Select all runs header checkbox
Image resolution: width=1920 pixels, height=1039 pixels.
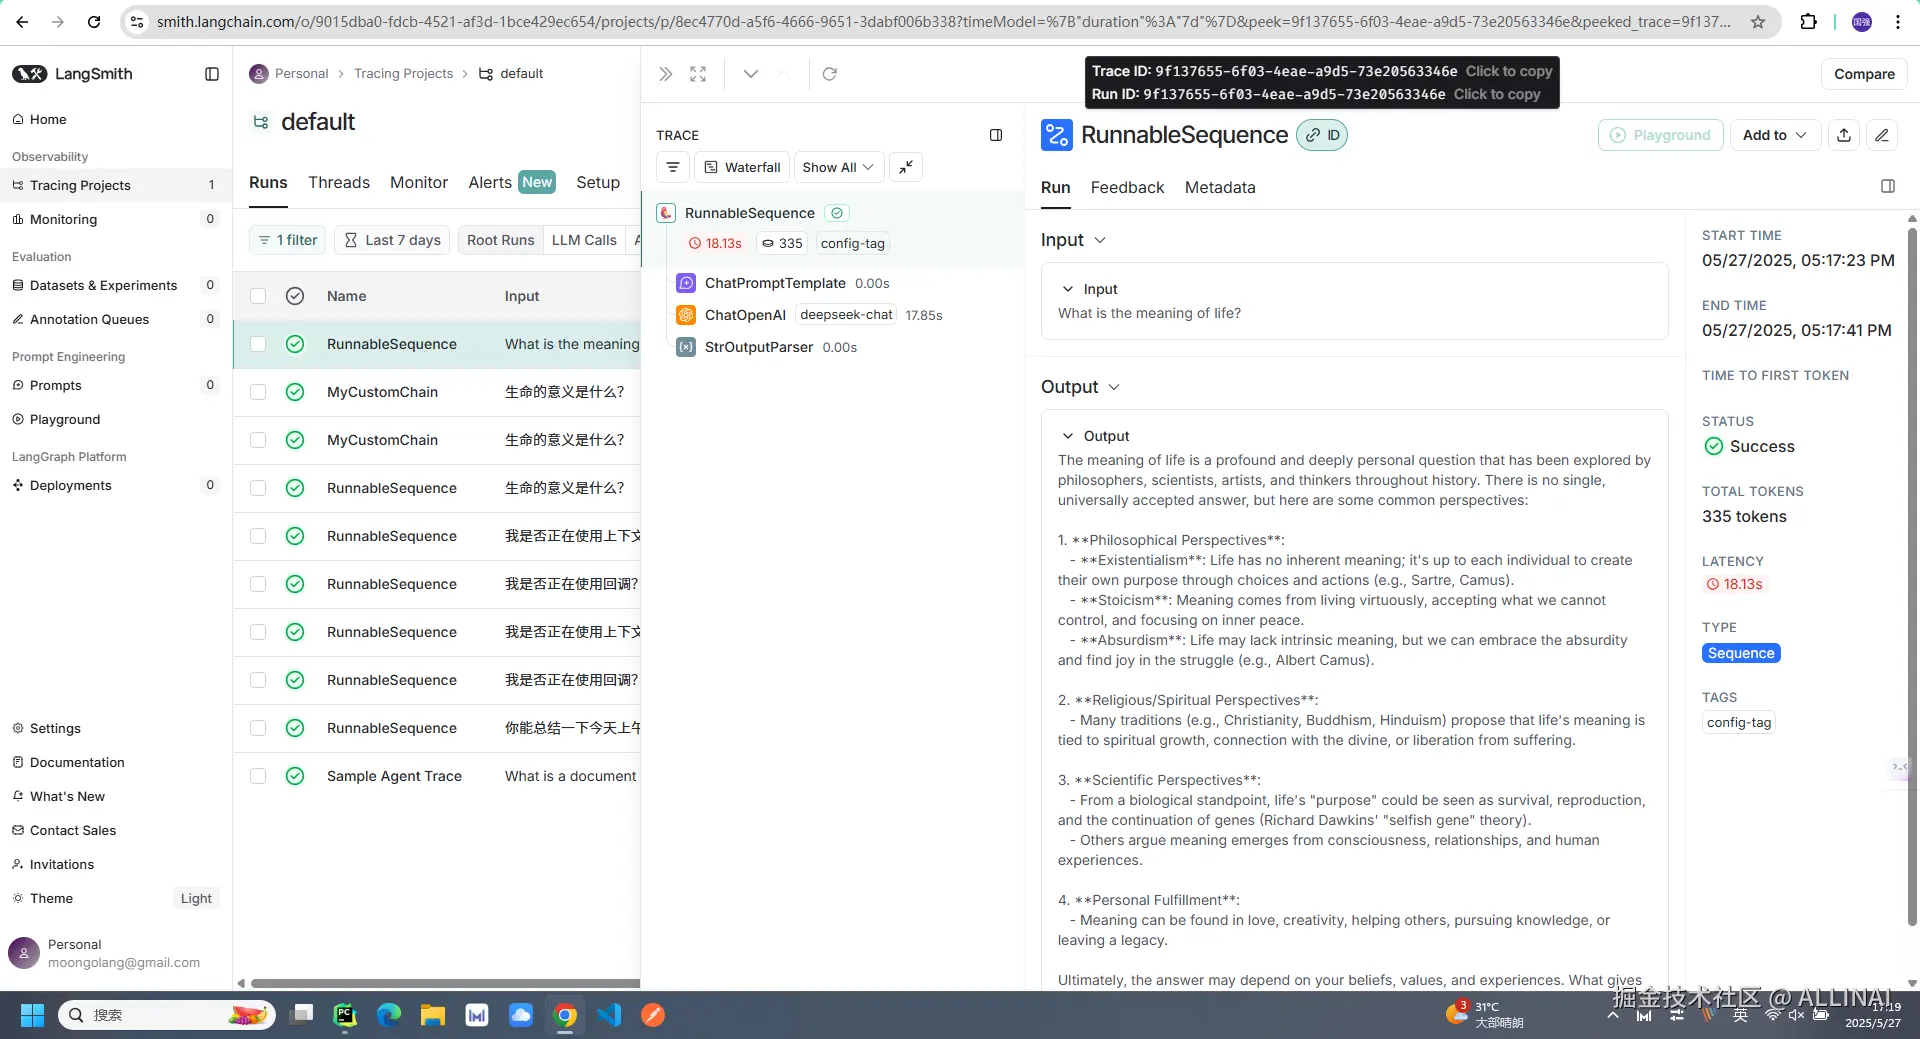[258, 296]
